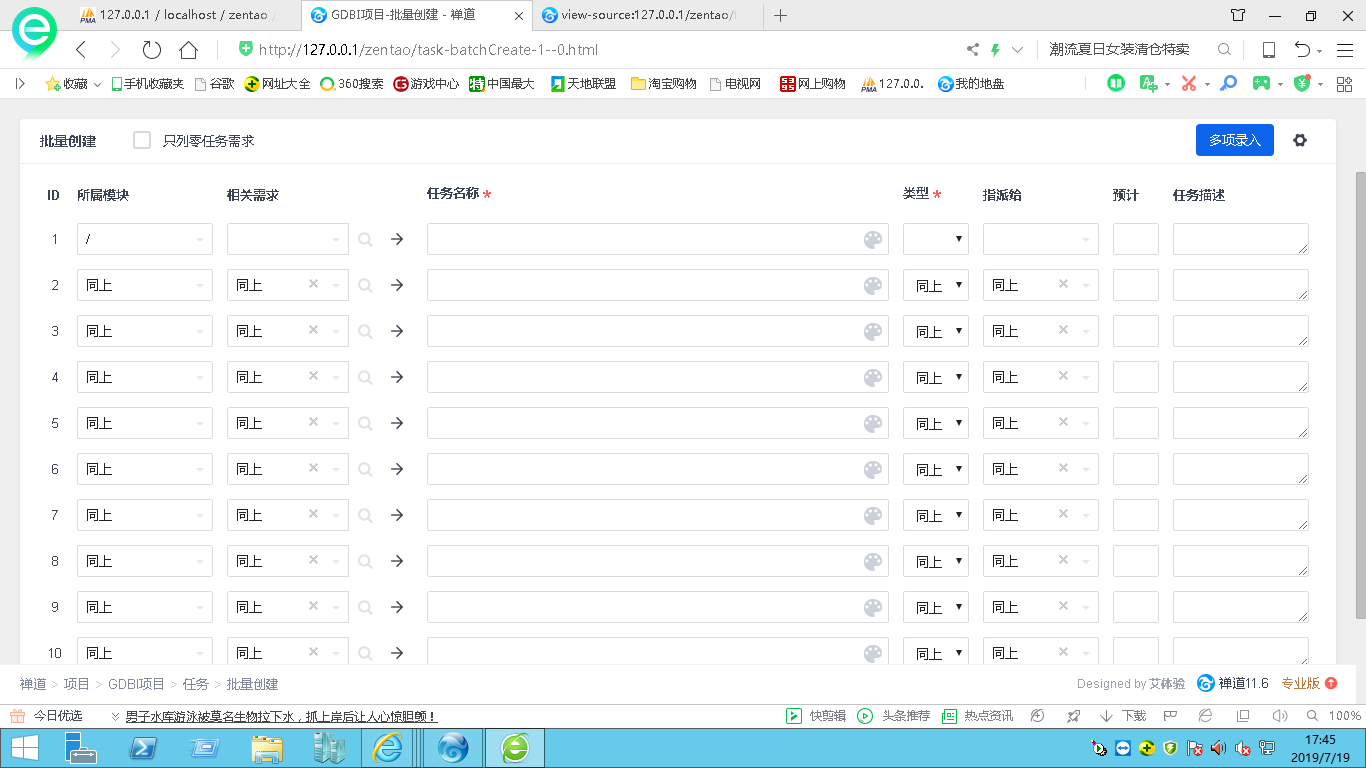The height and width of the screenshot is (768, 1366).
Task: Select the GDBI项目-批量创建 - 禅道 tab
Action: [416, 15]
